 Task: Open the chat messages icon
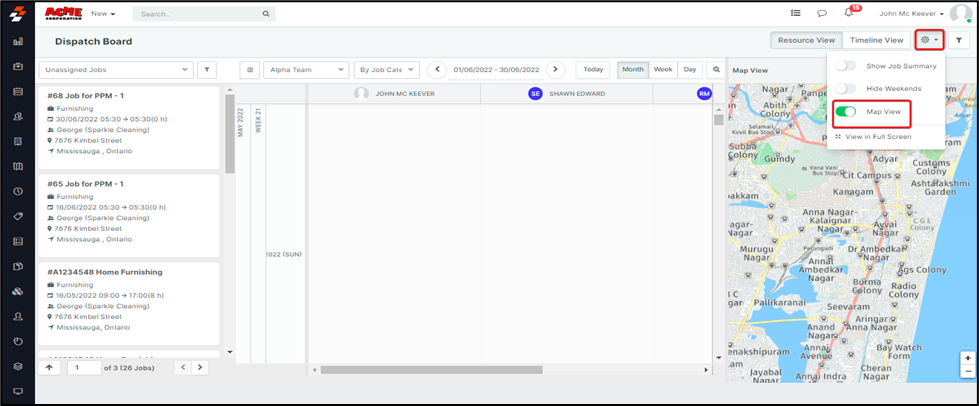click(822, 13)
